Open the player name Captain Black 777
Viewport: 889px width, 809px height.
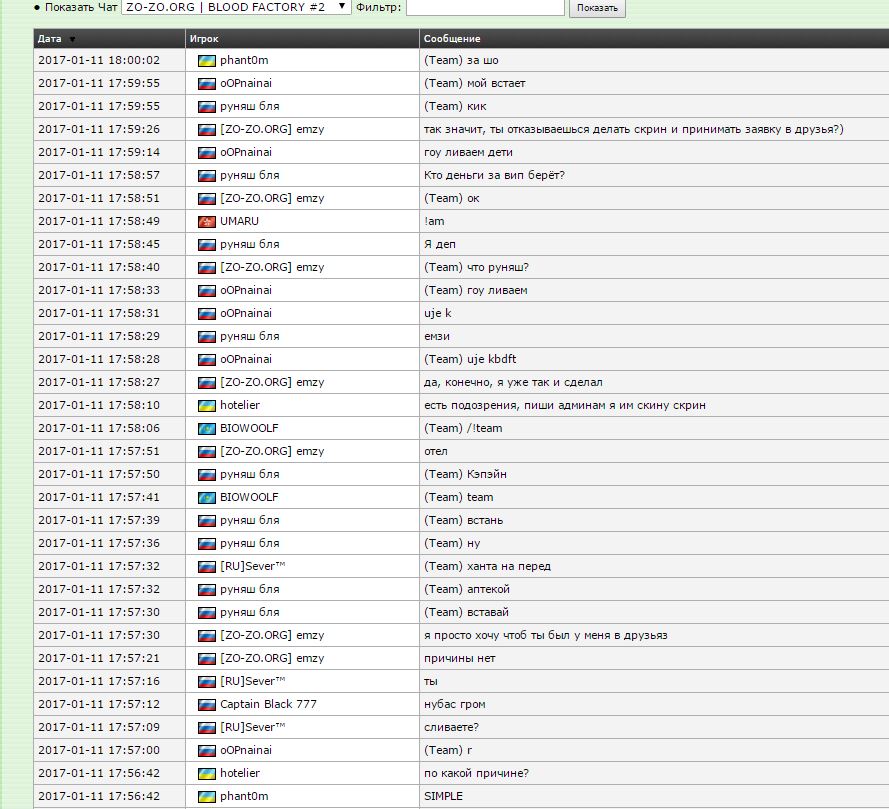coord(268,704)
